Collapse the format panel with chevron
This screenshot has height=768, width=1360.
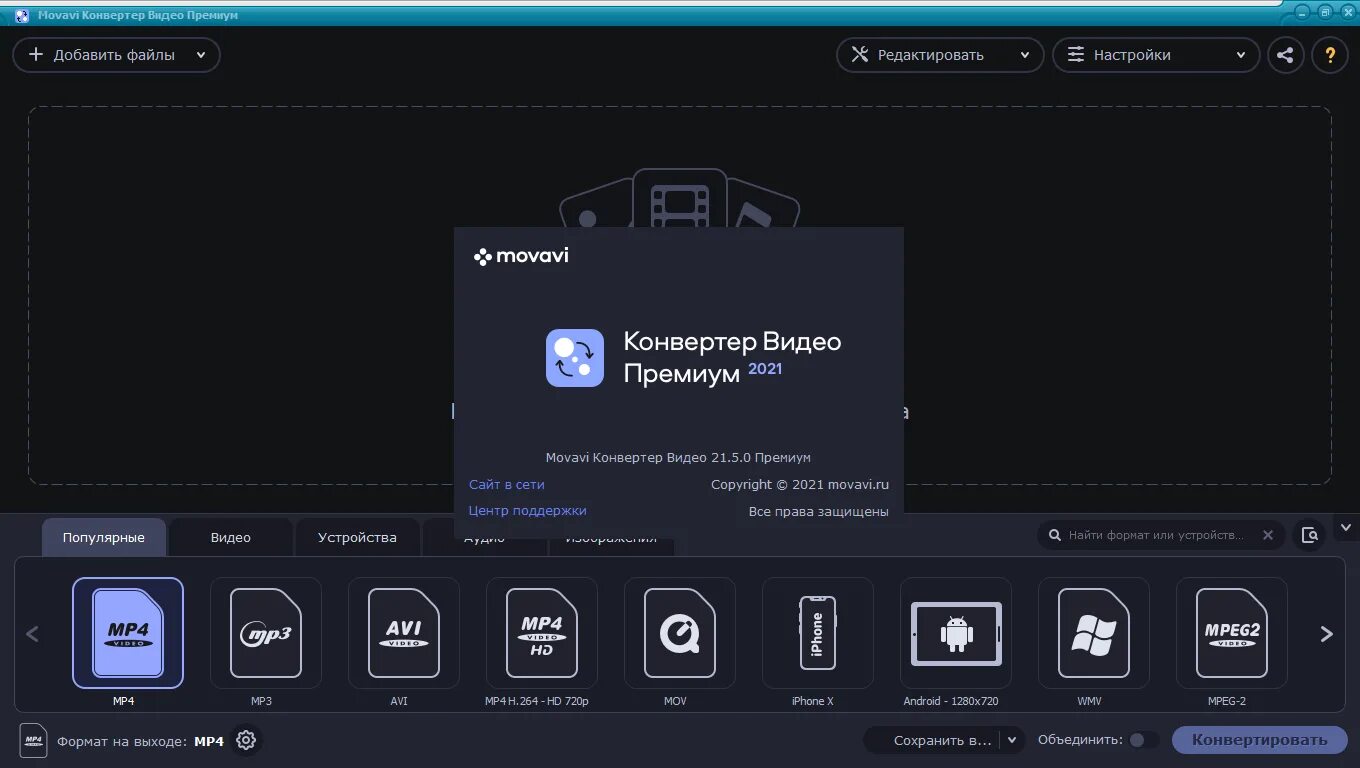[1345, 527]
